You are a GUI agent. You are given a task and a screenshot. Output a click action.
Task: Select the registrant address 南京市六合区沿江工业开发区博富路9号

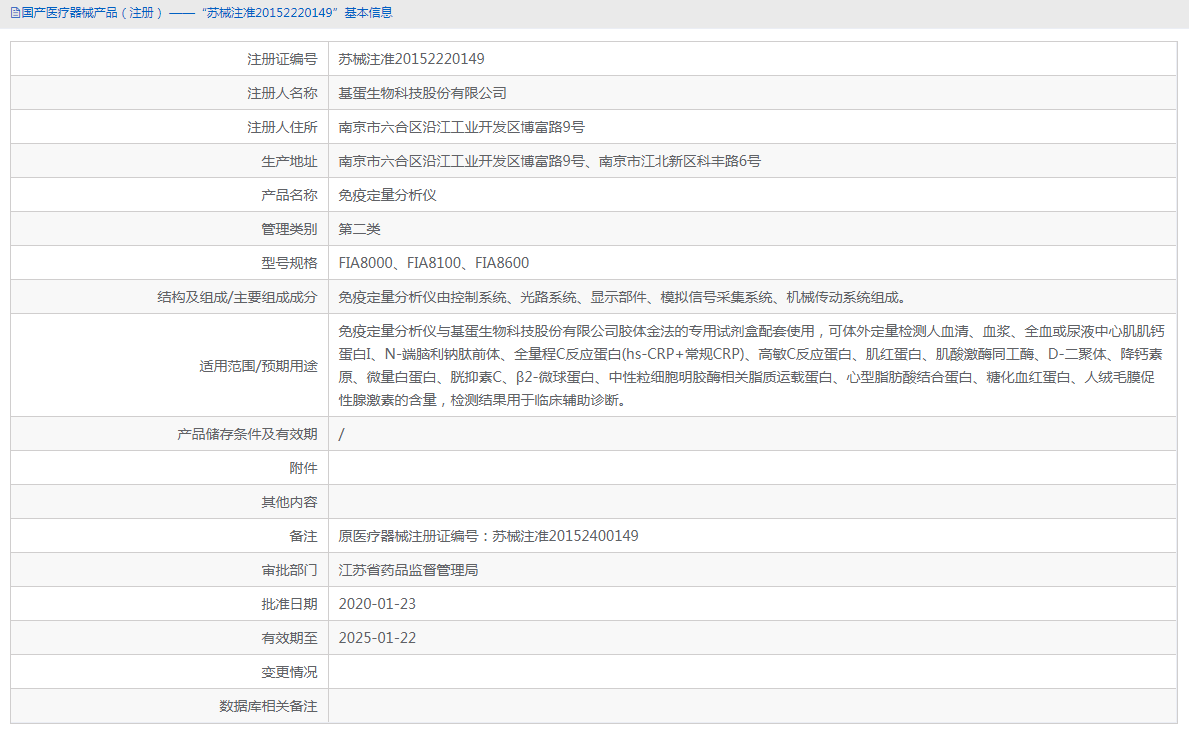[461, 127]
